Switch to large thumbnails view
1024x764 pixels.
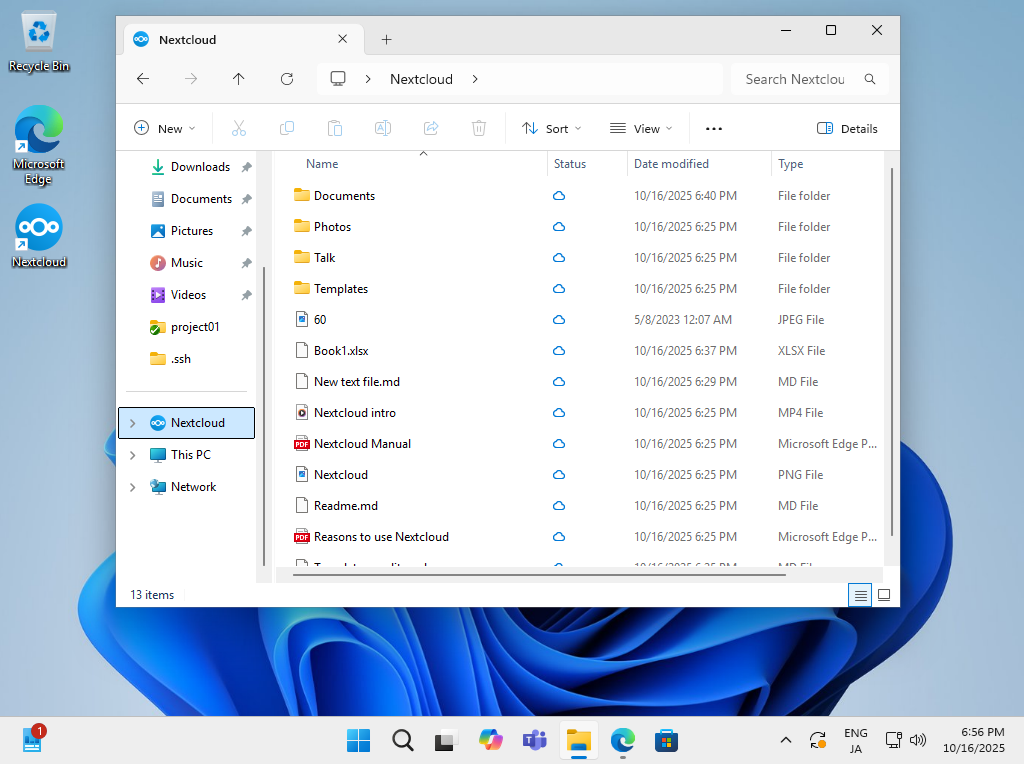click(x=884, y=595)
